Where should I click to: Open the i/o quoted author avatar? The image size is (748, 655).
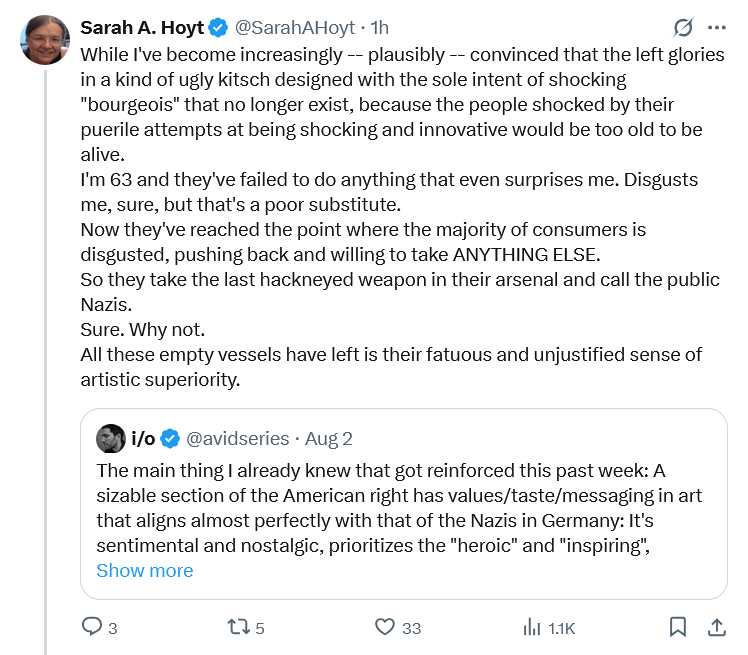click(111, 438)
